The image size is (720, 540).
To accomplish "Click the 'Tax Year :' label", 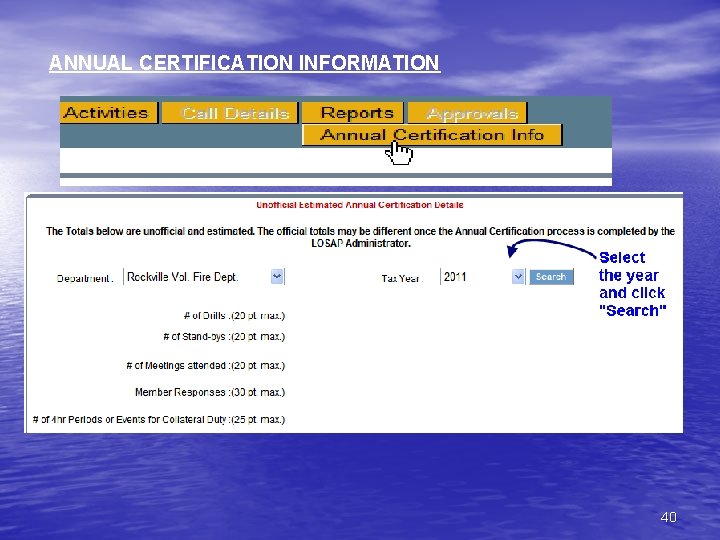I will (x=402, y=278).
